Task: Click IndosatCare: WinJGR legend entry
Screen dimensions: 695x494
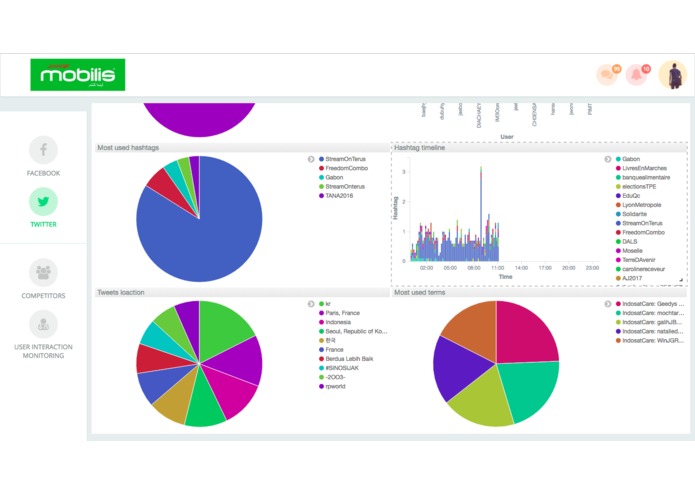Action: click(650, 341)
